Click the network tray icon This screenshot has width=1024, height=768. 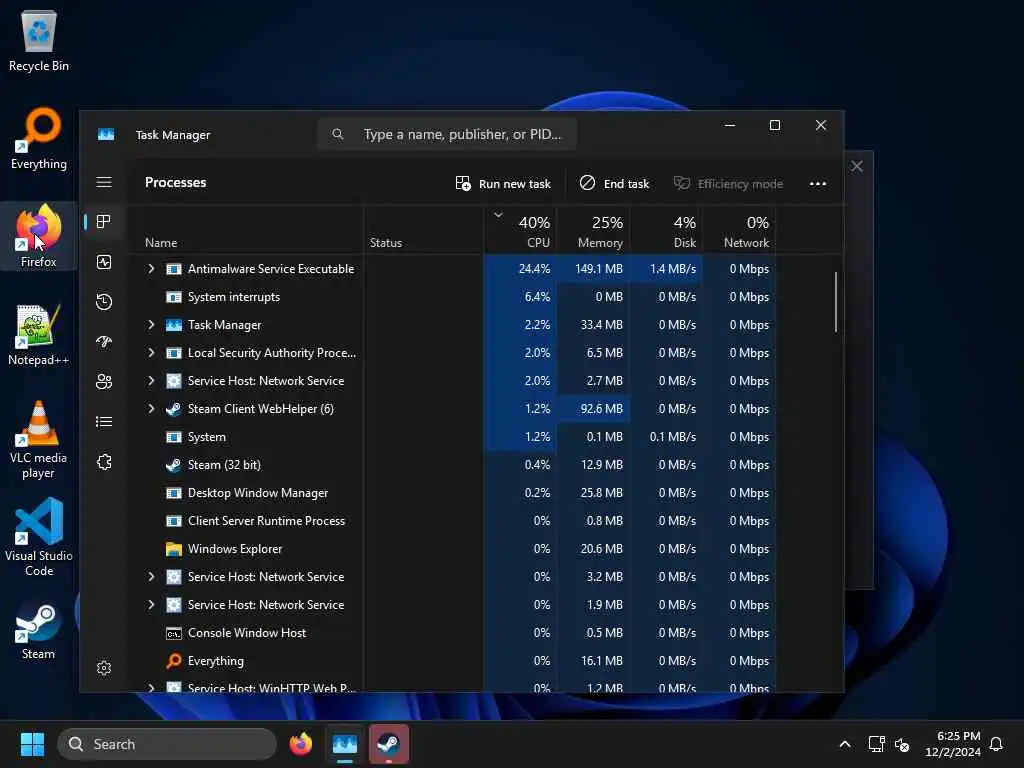(x=876, y=744)
